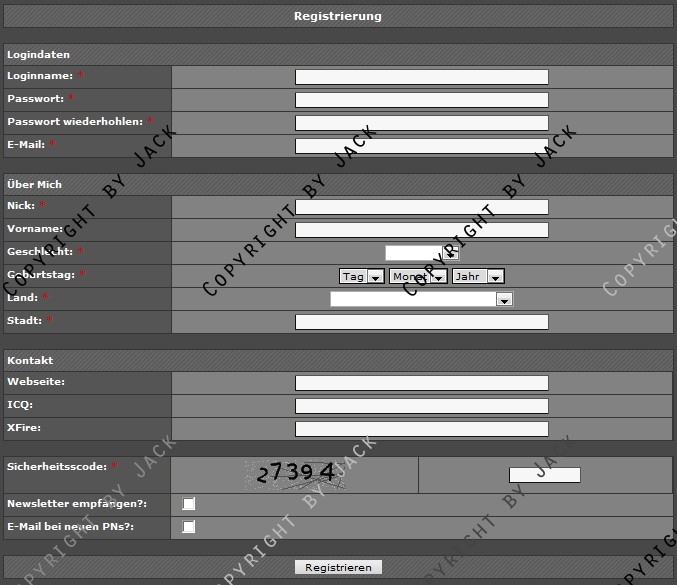This screenshot has height=585, width=677.
Task: Open the Tag birthday dropdown
Action: pos(362,276)
